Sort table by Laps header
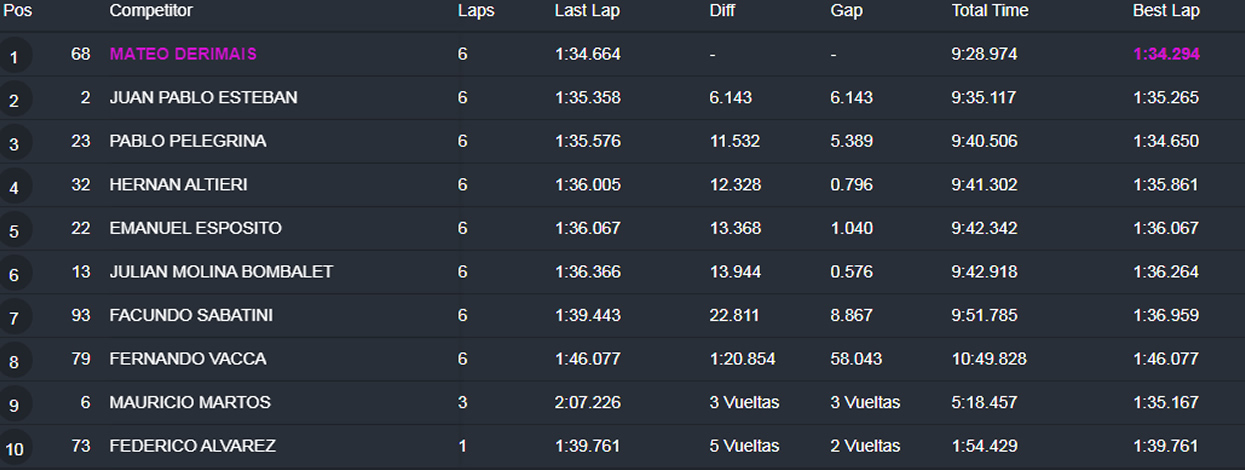Screen dimensions: 1245x470 point(476,11)
